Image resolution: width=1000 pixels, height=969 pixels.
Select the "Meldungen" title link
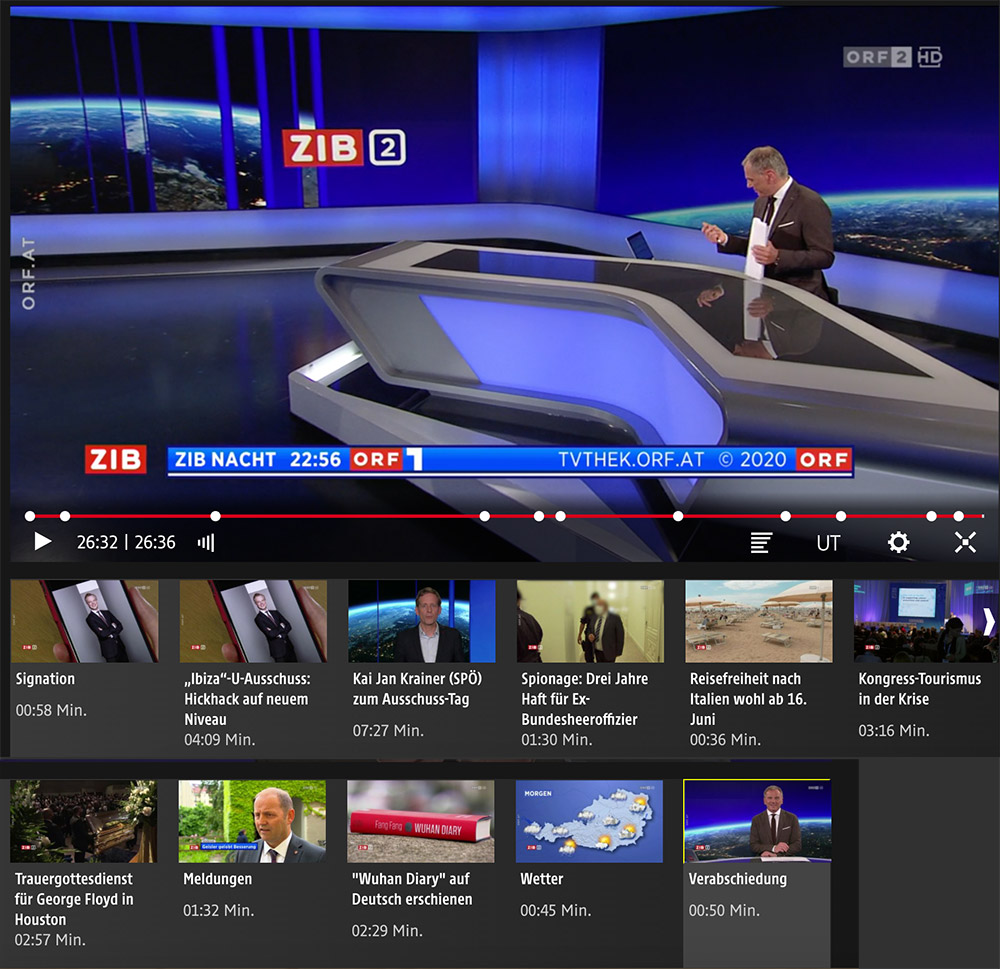[217, 879]
